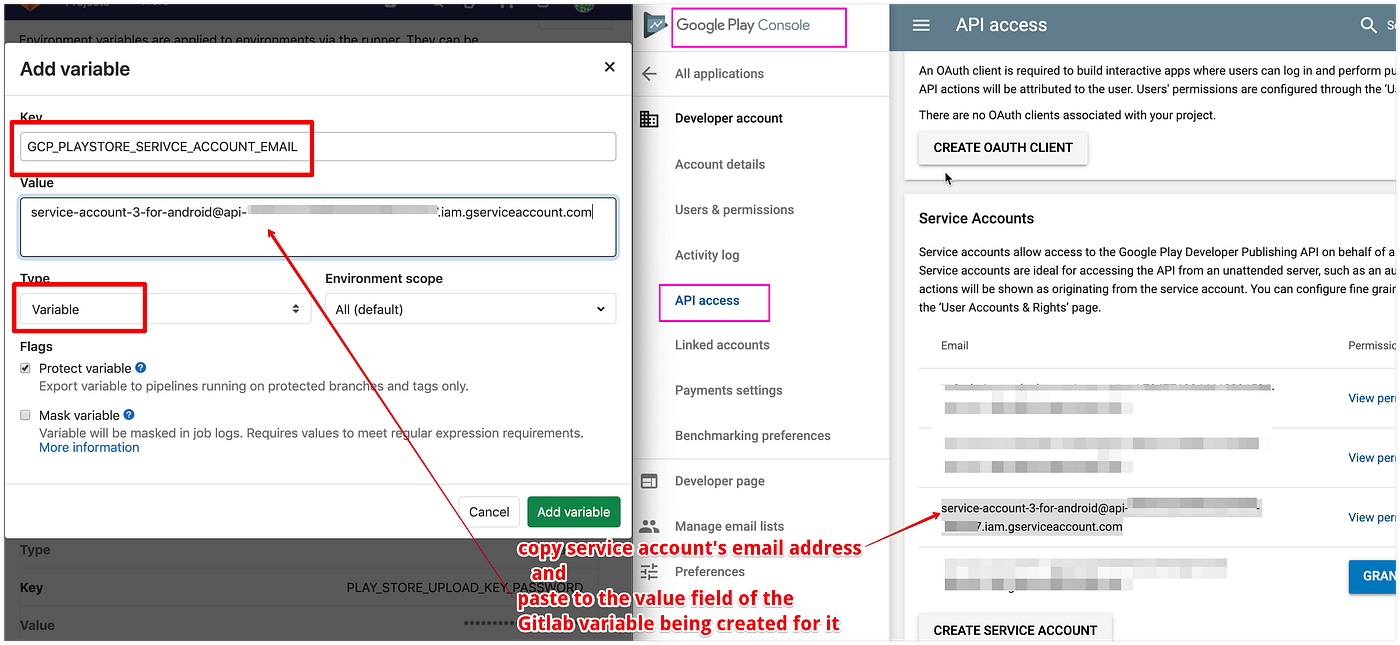Click inside the Value input field
Image resolution: width=1400 pixels, height=645 pixels.
point(318,228)
